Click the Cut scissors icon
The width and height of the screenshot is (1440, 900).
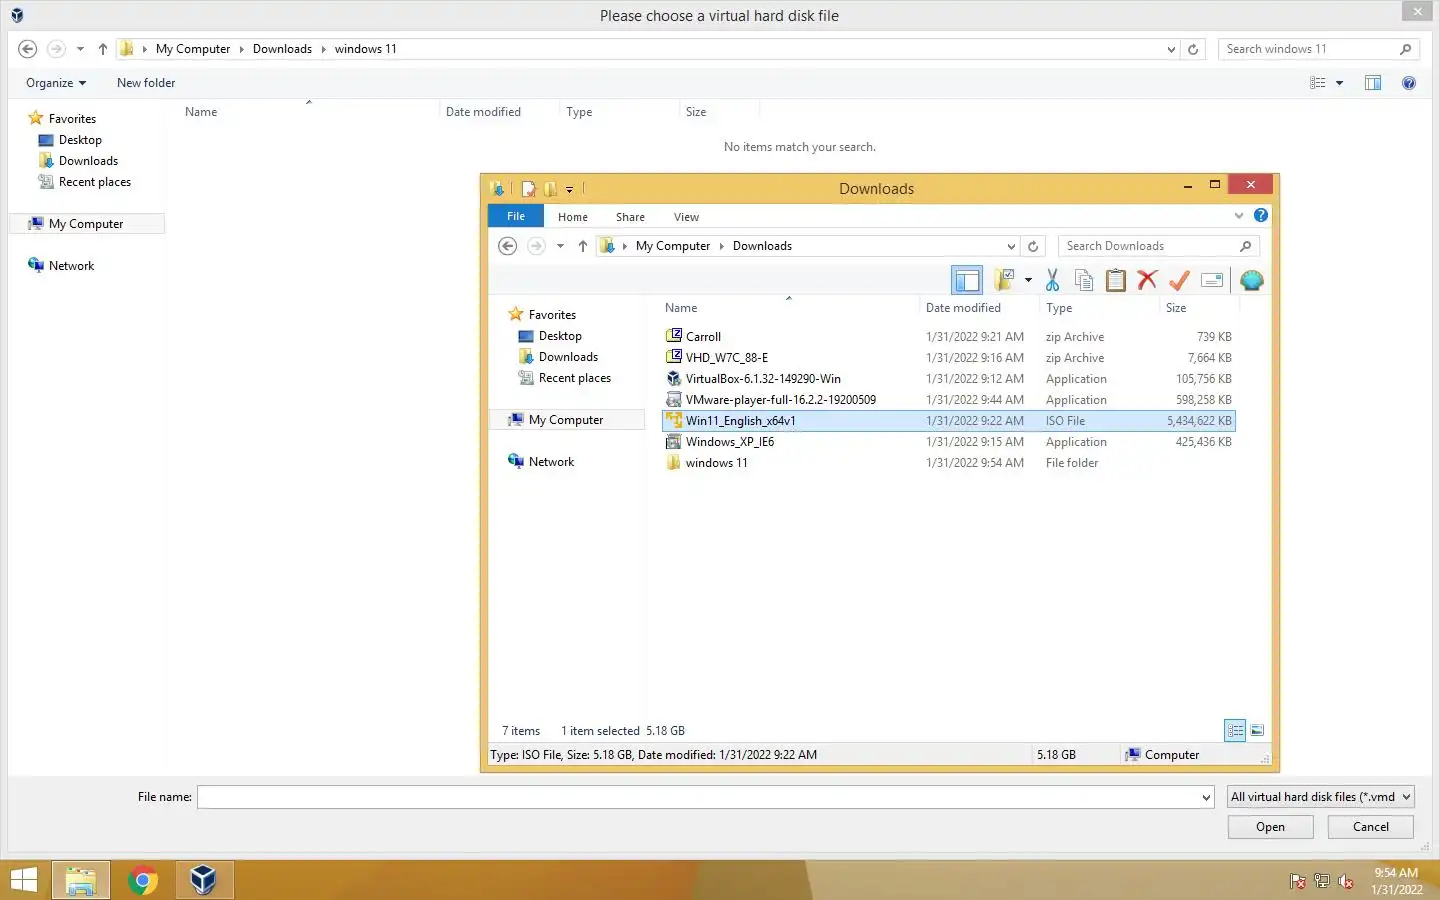(x=1052, y=281)
